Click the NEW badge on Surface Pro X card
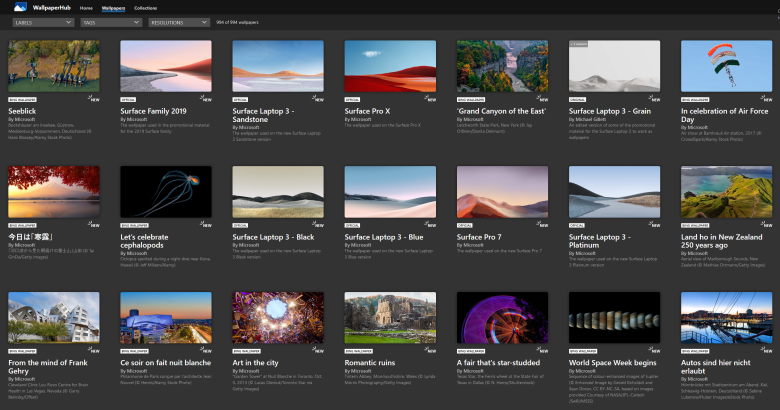Image resolution: width=780 pixels, height=410 pixels. pyautogui.click(x=431, y=99)
